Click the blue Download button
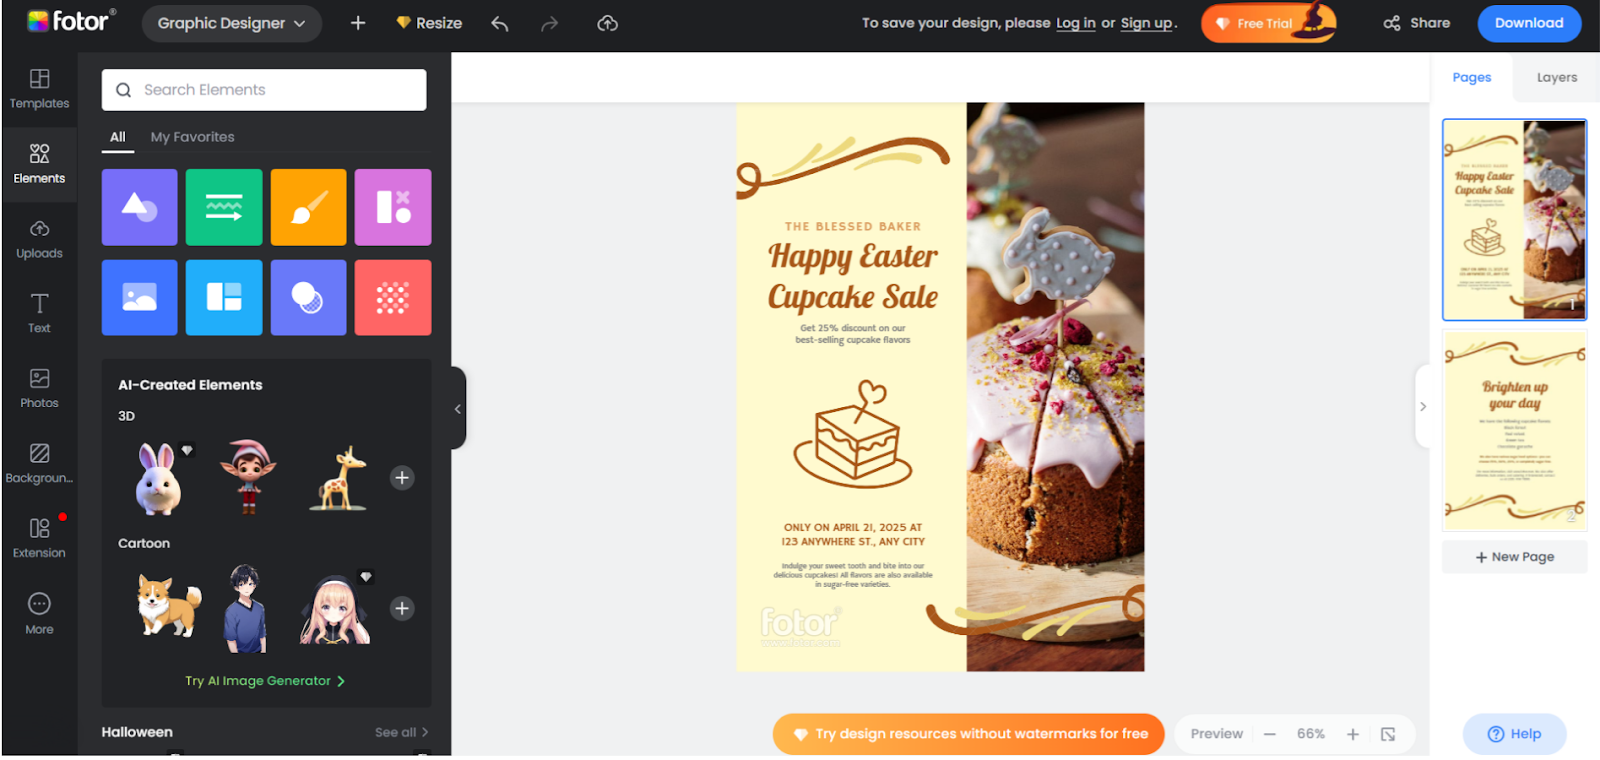Image resolution: width=1600 pixels, height=760 pixels. click(x=1528, y=23)
